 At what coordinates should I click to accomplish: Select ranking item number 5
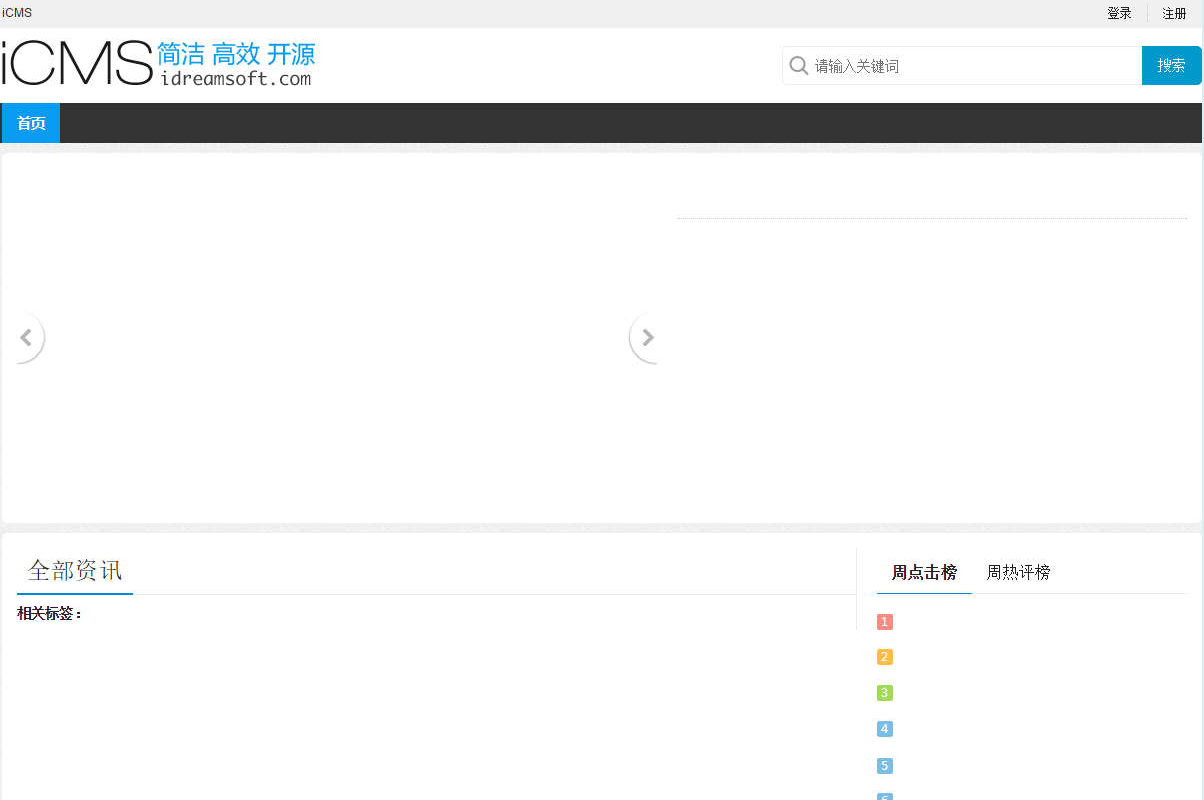(x=884, y=765)
